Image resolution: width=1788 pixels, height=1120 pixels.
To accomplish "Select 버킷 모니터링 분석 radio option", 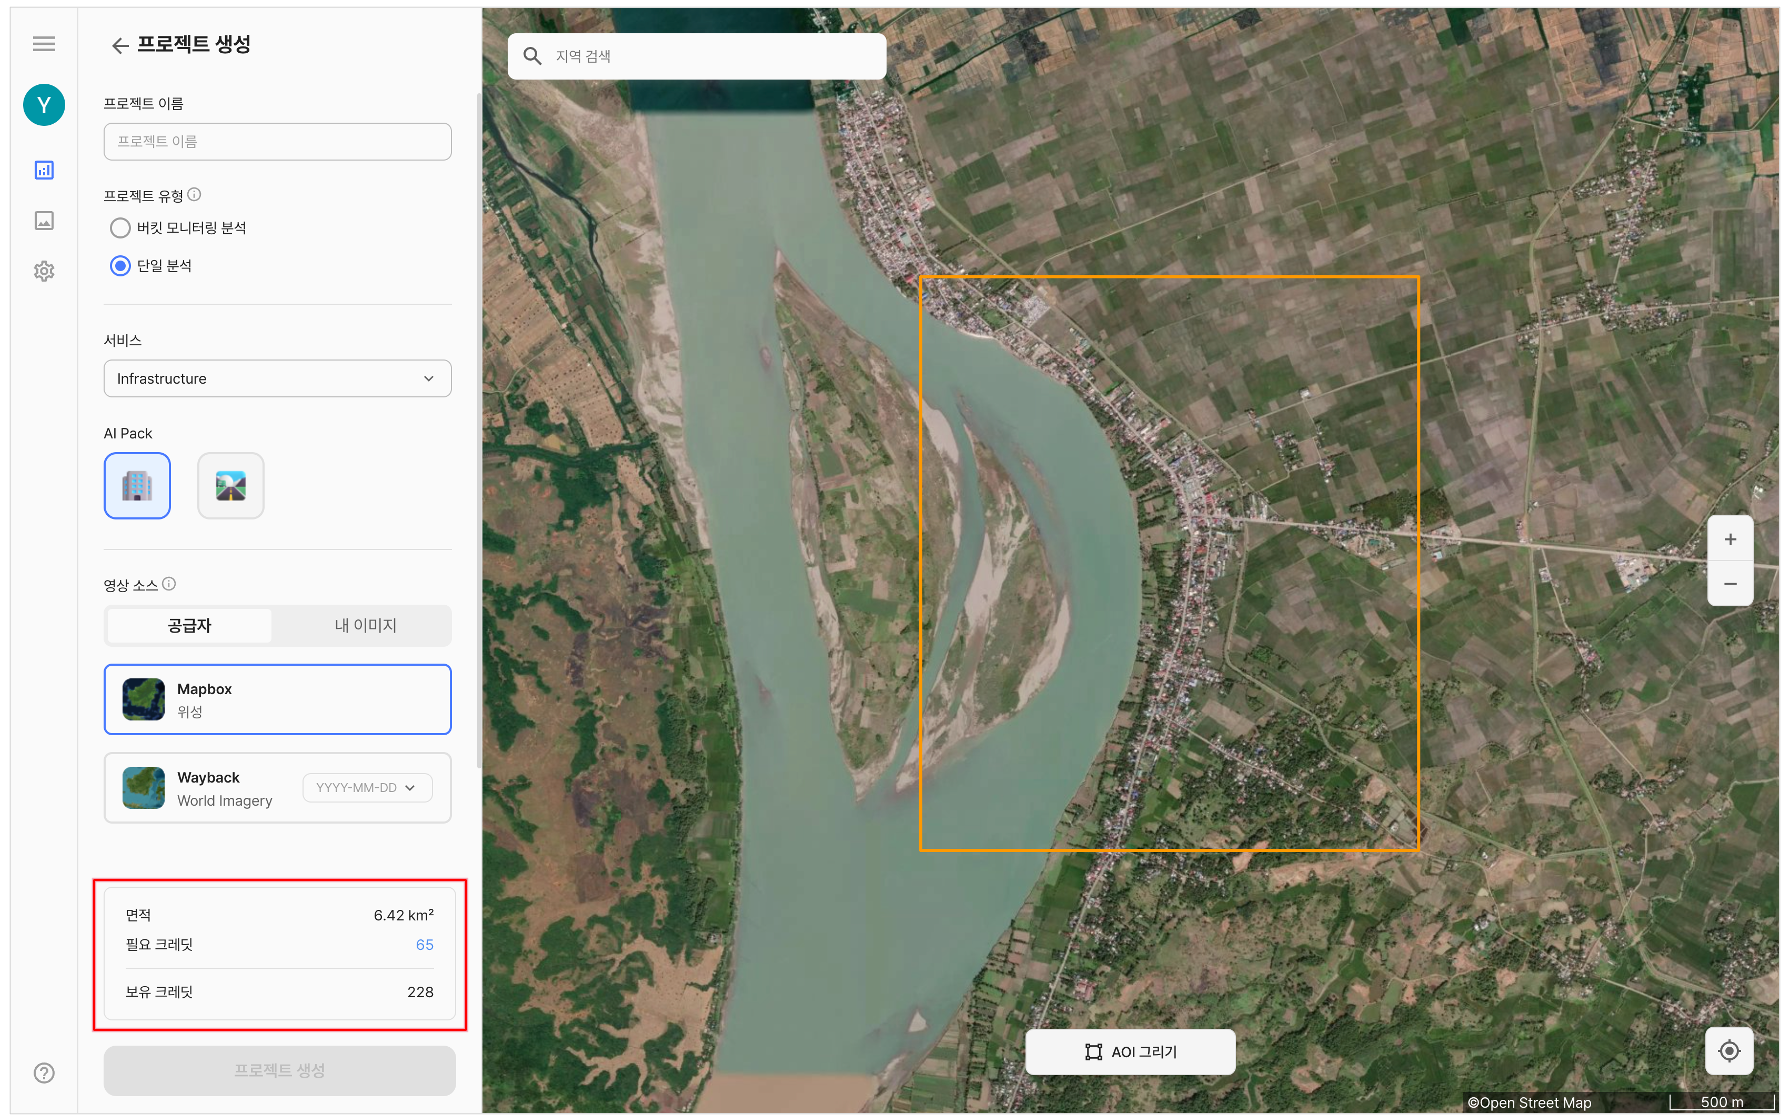I will point(121,228).
